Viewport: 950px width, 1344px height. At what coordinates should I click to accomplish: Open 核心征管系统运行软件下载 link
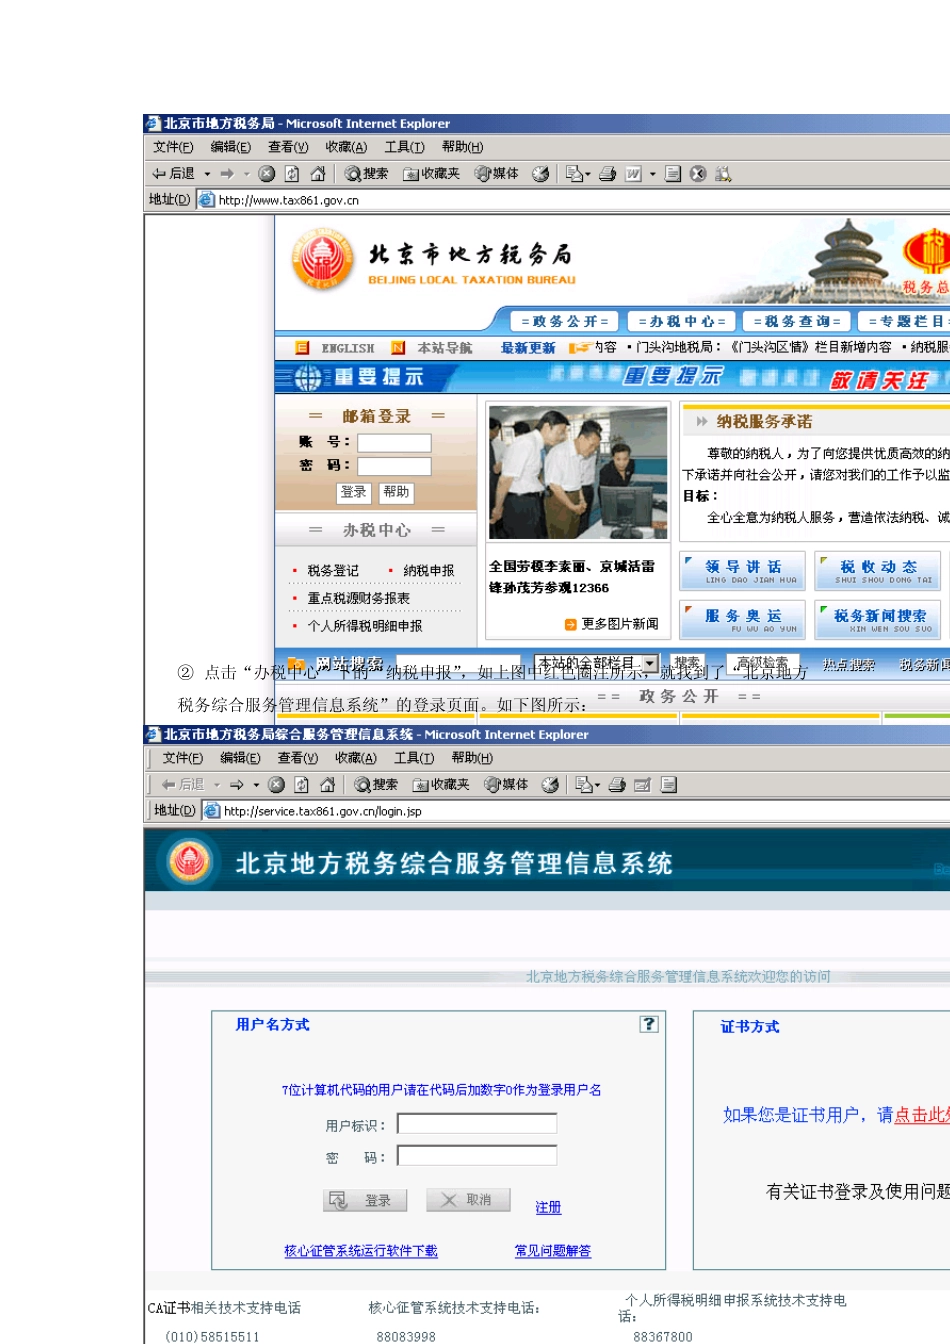click(x=361, y=1251)
